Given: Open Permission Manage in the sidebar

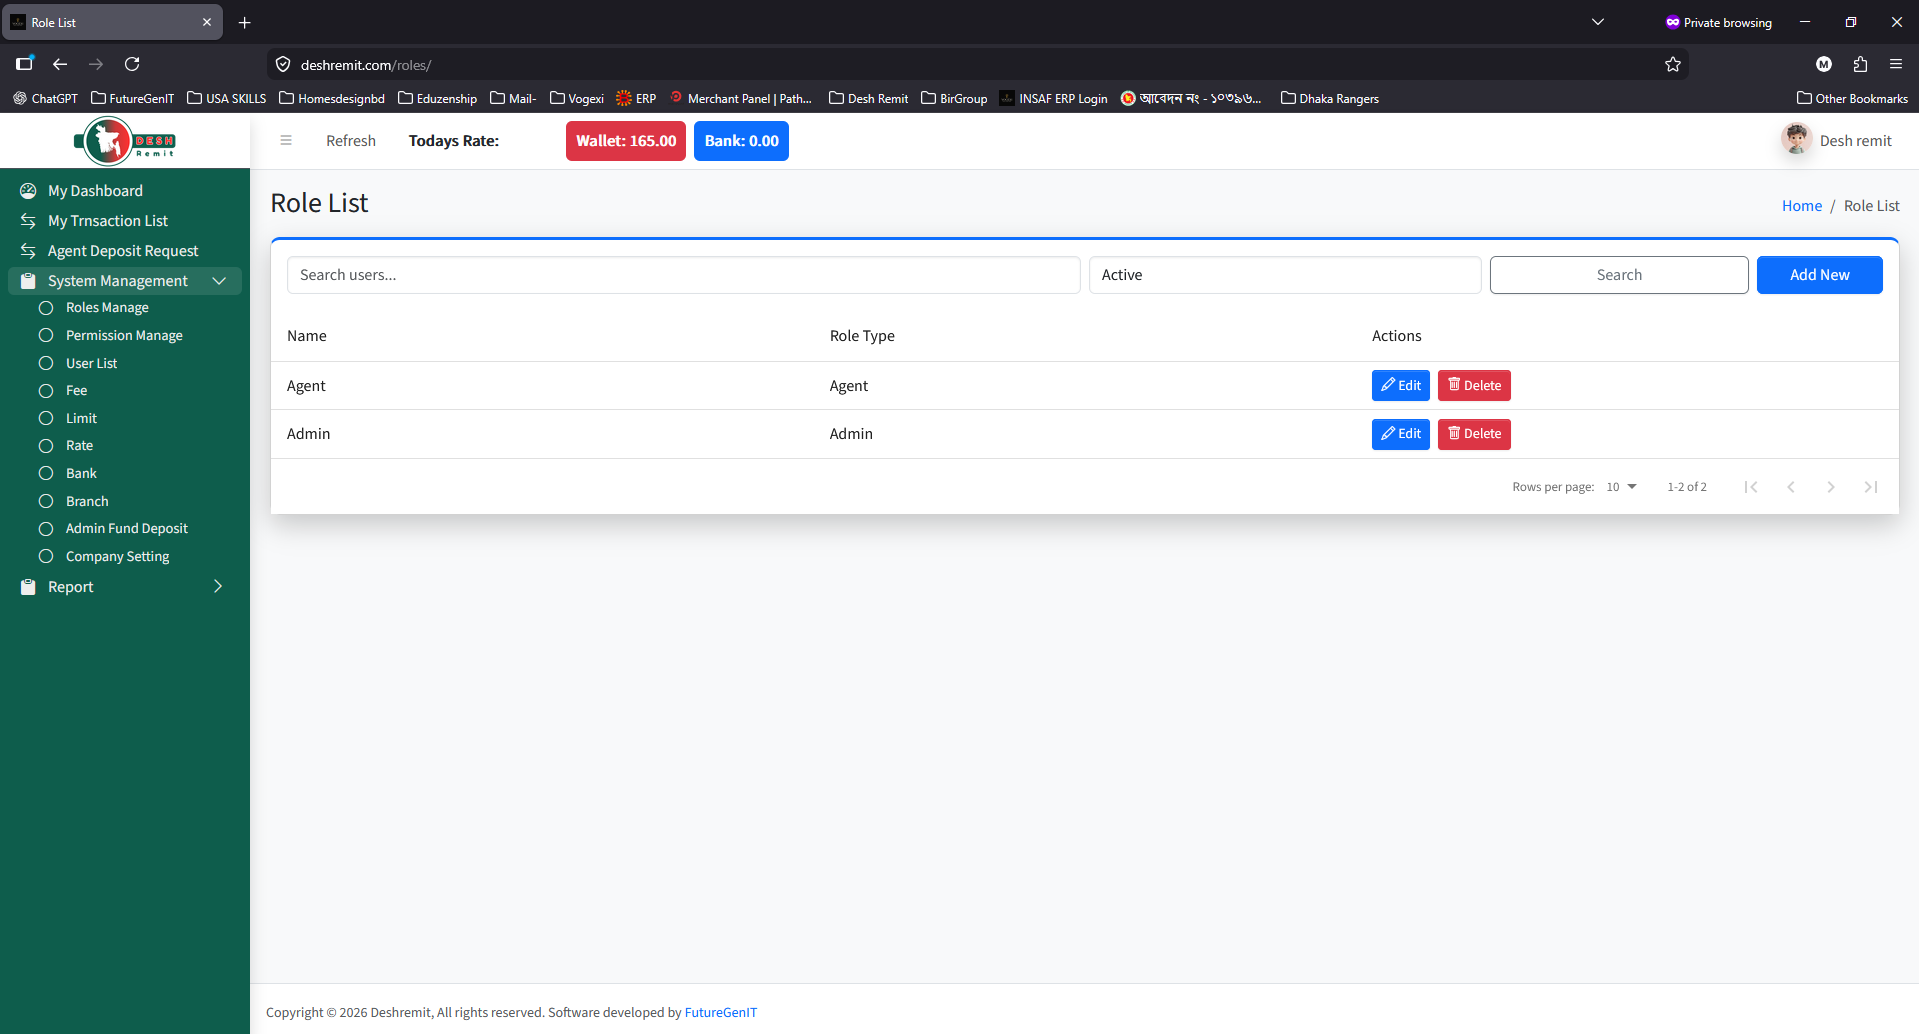Looking at the screenshot, I should (x=124, y=336).
